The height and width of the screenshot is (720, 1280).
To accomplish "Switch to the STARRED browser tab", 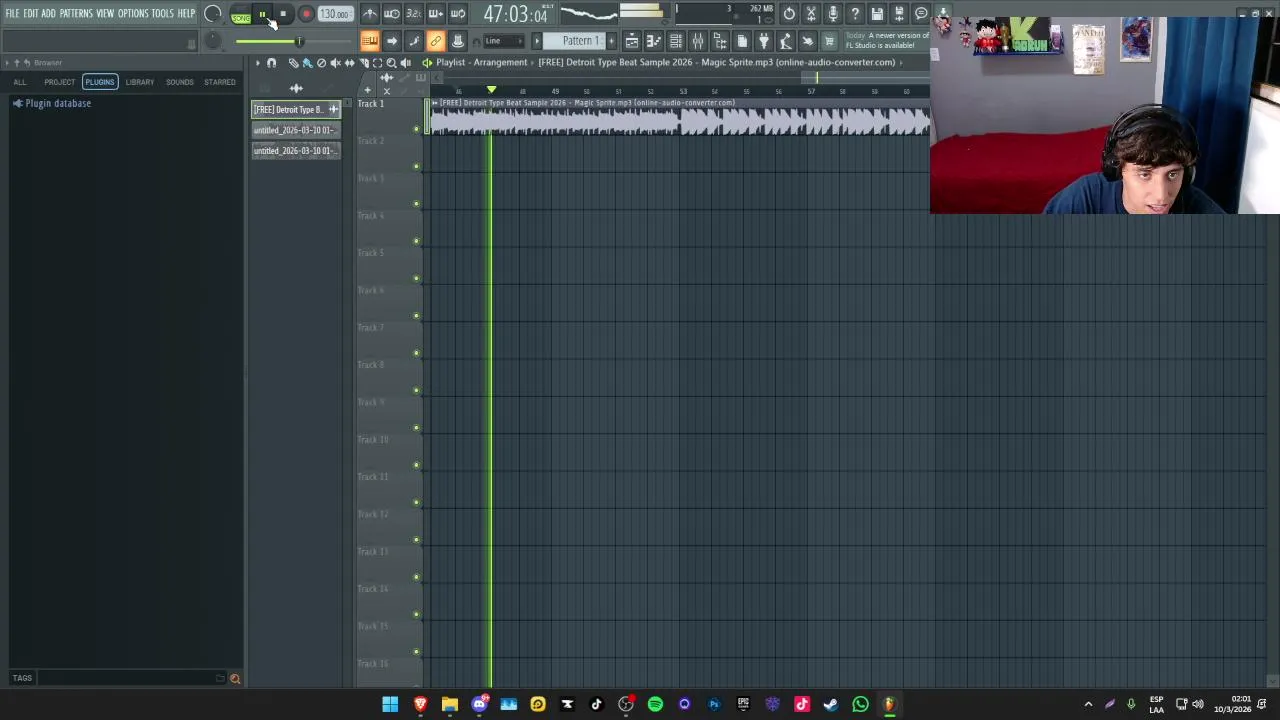I will click(x=220, y=82).
